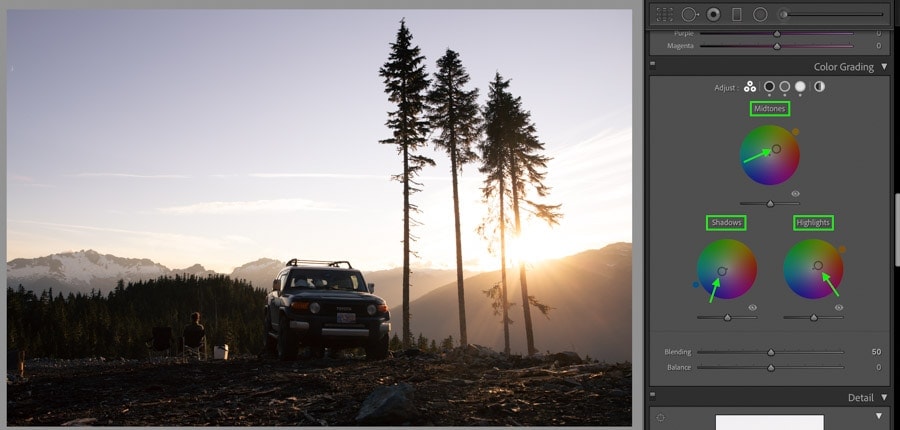Switch Adjust to Shadows view
Image resolution: width=900 pixels, height=430 pixels.
pyautogui.click(x=769, y=87)
